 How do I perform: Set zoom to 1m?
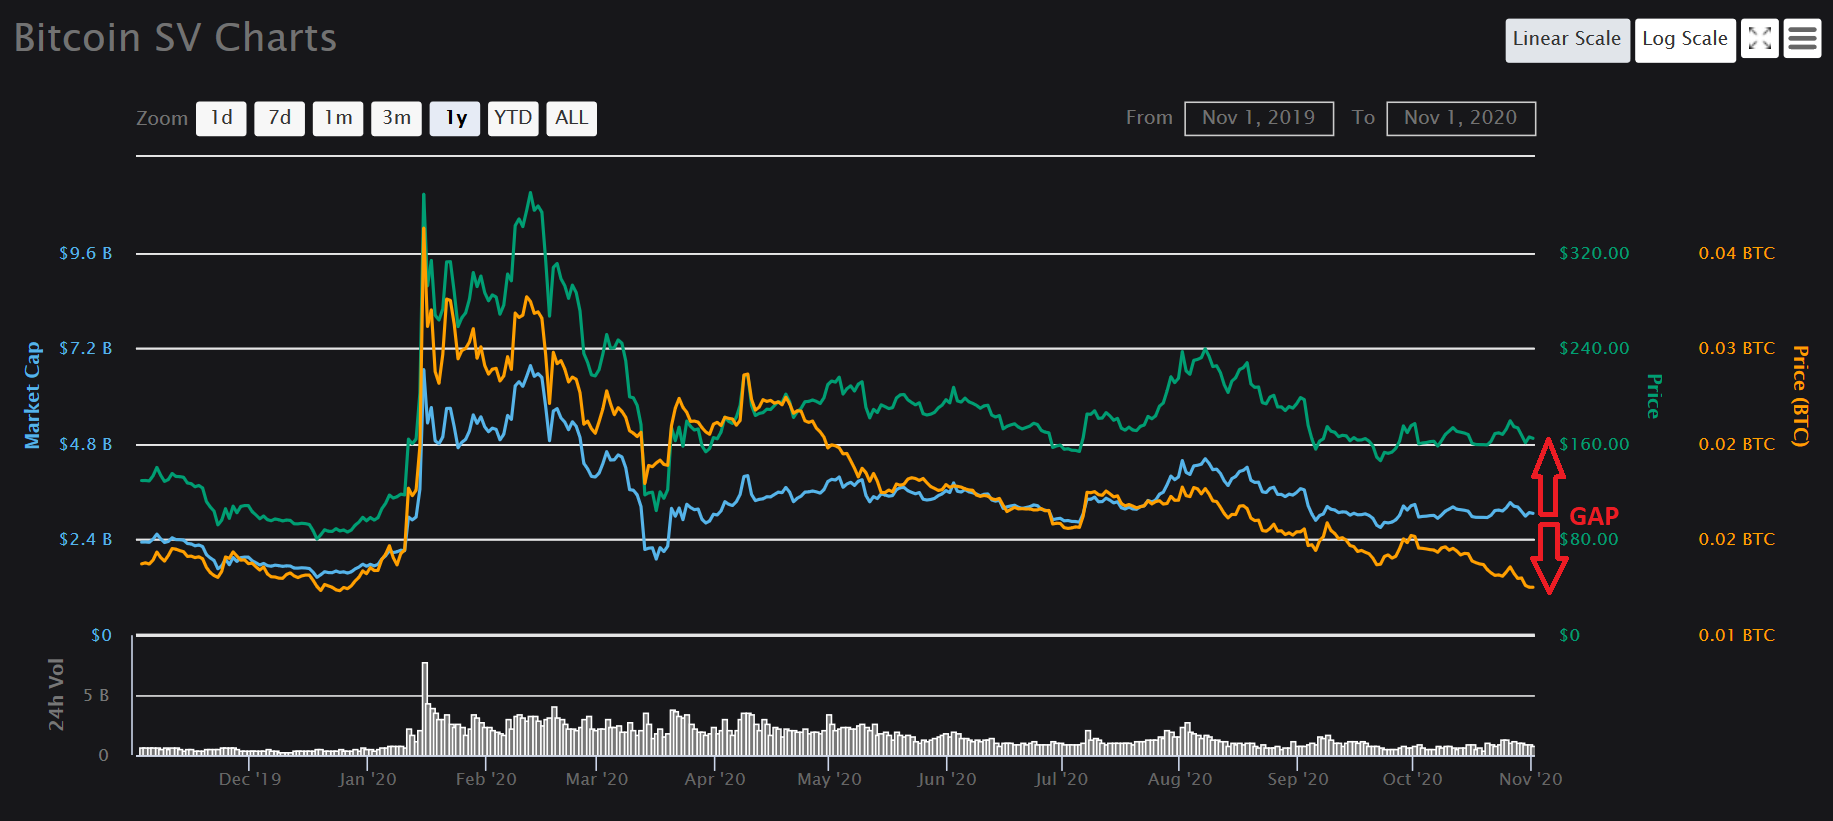pyautogui.click(x=338, y=118)
